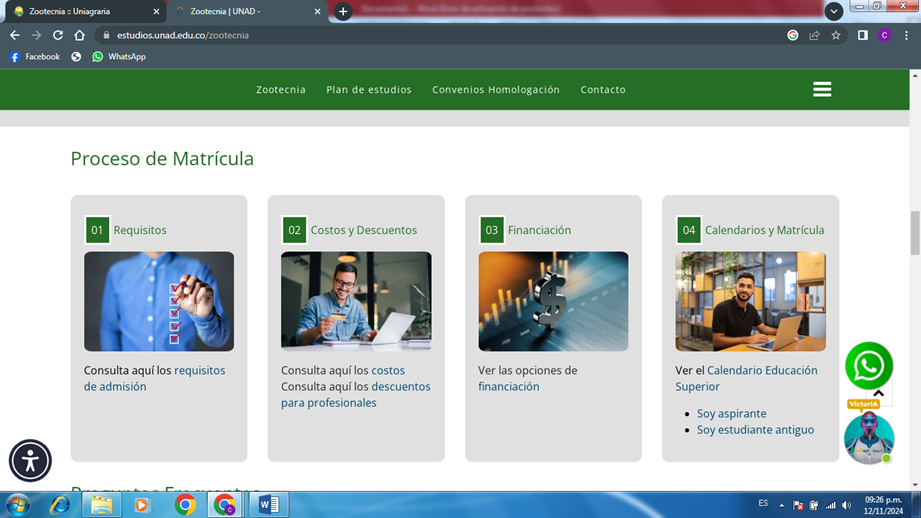Viewport: 921px width, 518px height.
Task: Click the page vertical scrollbar thumb
Action: tap(914, 234)
